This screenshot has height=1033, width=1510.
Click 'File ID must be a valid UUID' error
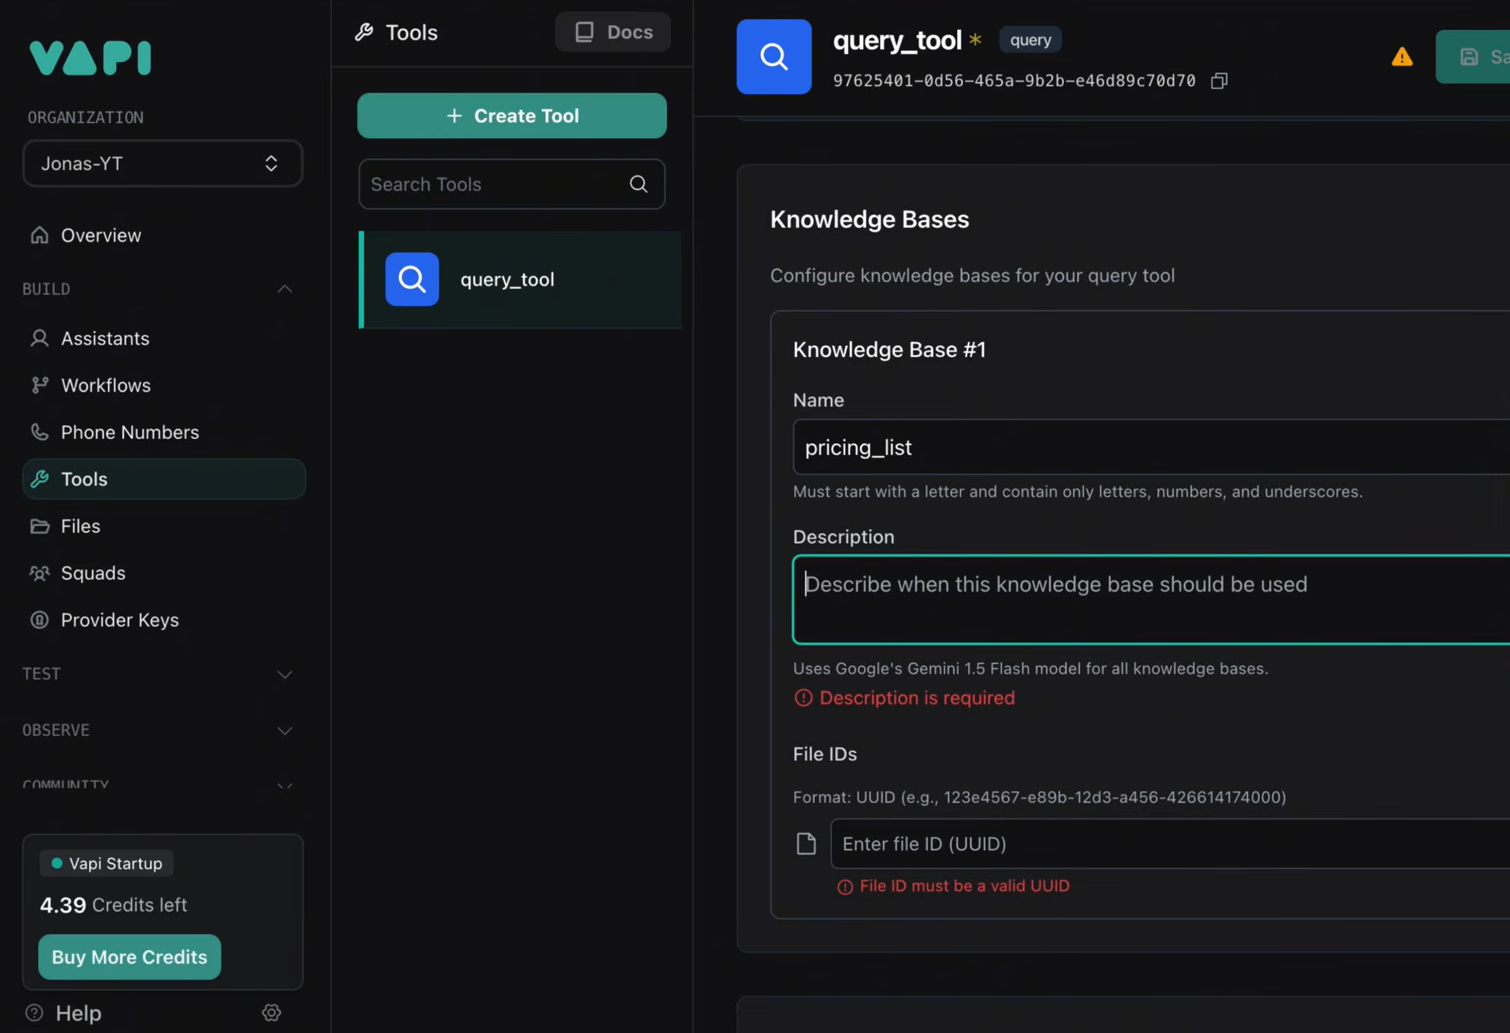coord(954,886)
